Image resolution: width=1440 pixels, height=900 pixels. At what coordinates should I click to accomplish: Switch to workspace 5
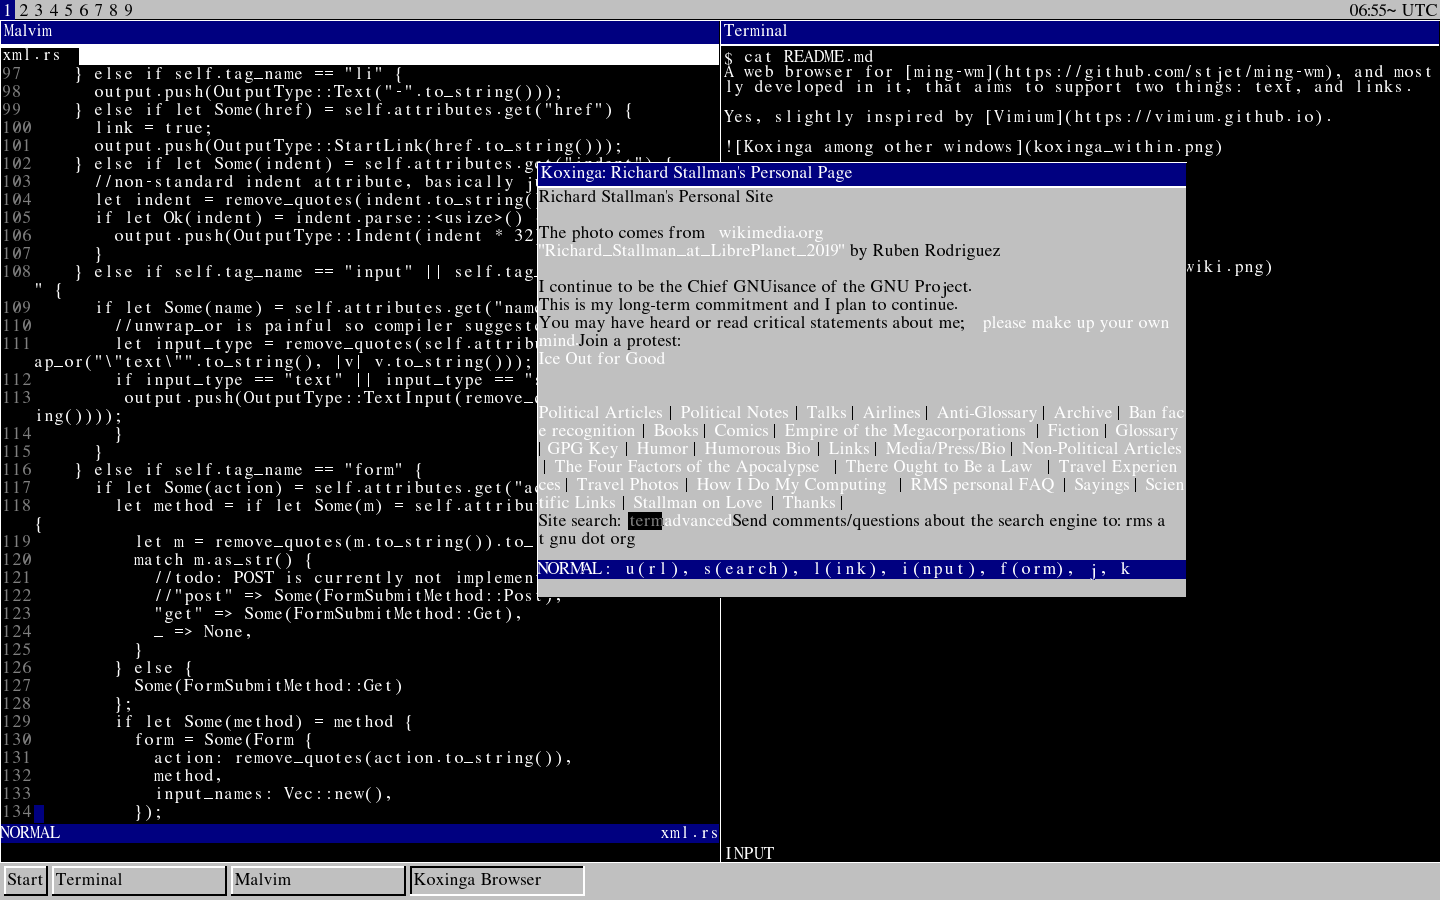click(x=68, y=10)
